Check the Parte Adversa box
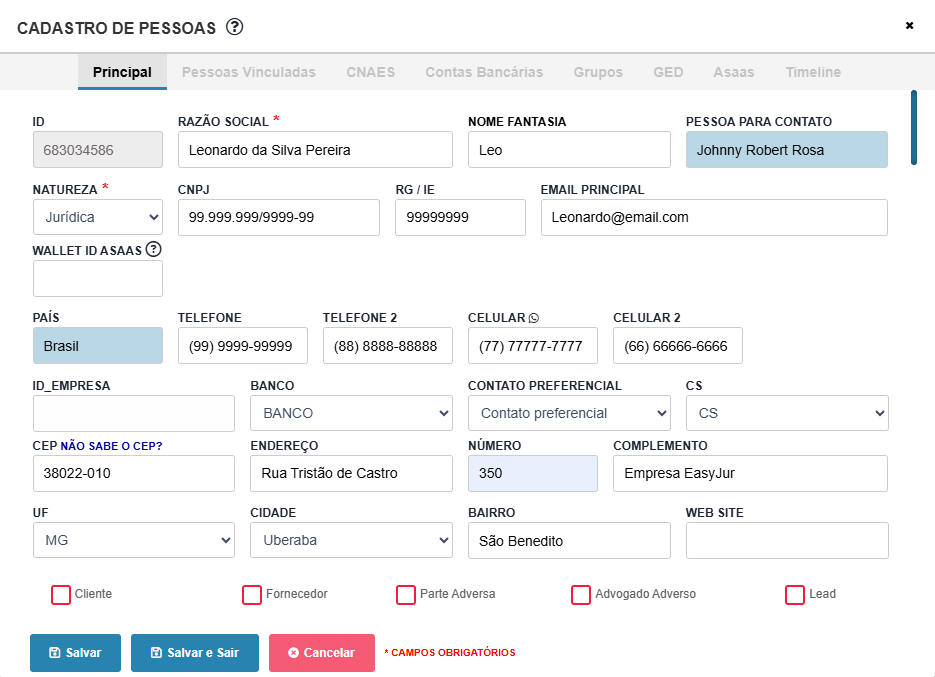 [x=406, y=595]
